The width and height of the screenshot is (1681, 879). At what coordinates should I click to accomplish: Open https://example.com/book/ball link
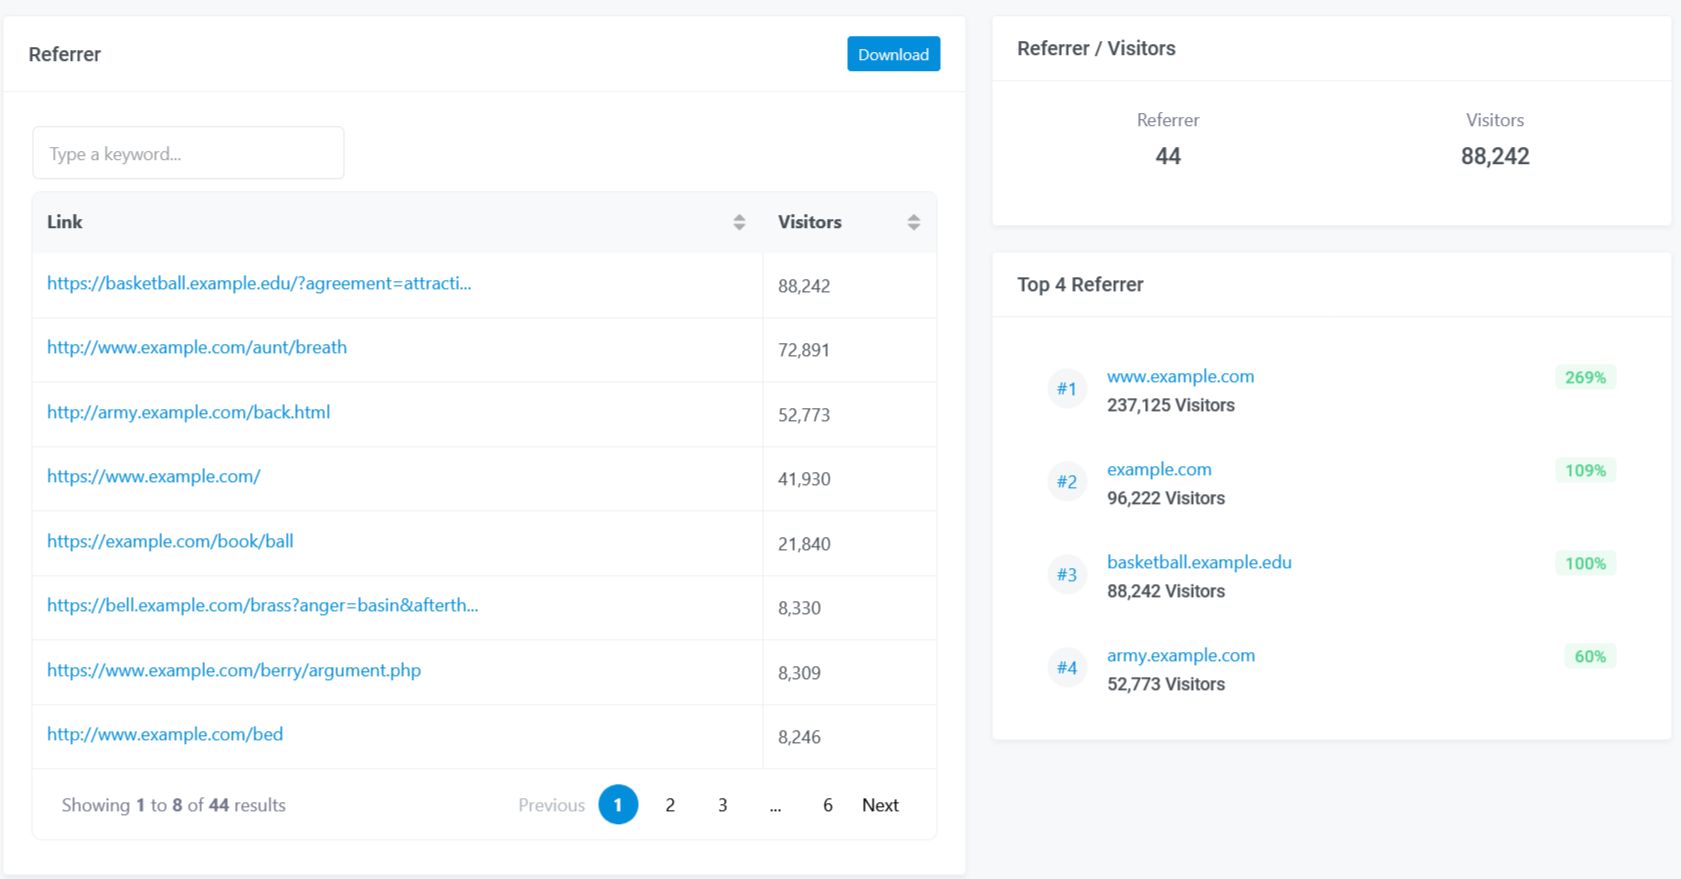click(x=170, y=541)
